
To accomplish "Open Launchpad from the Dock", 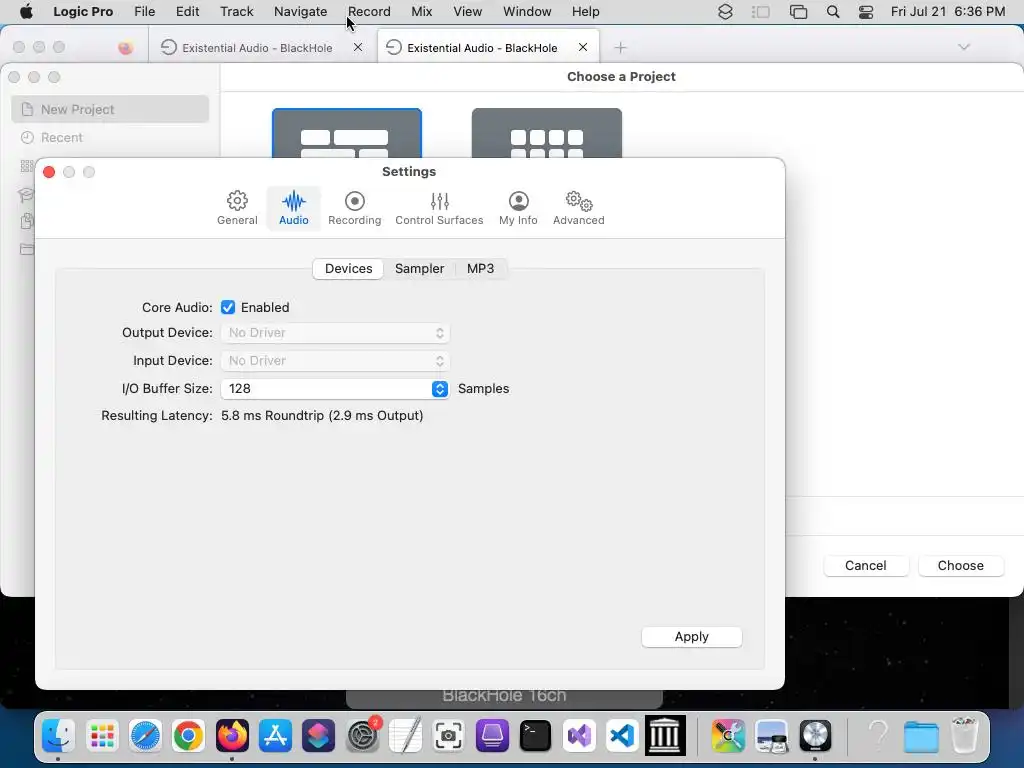I will point(102,735).
